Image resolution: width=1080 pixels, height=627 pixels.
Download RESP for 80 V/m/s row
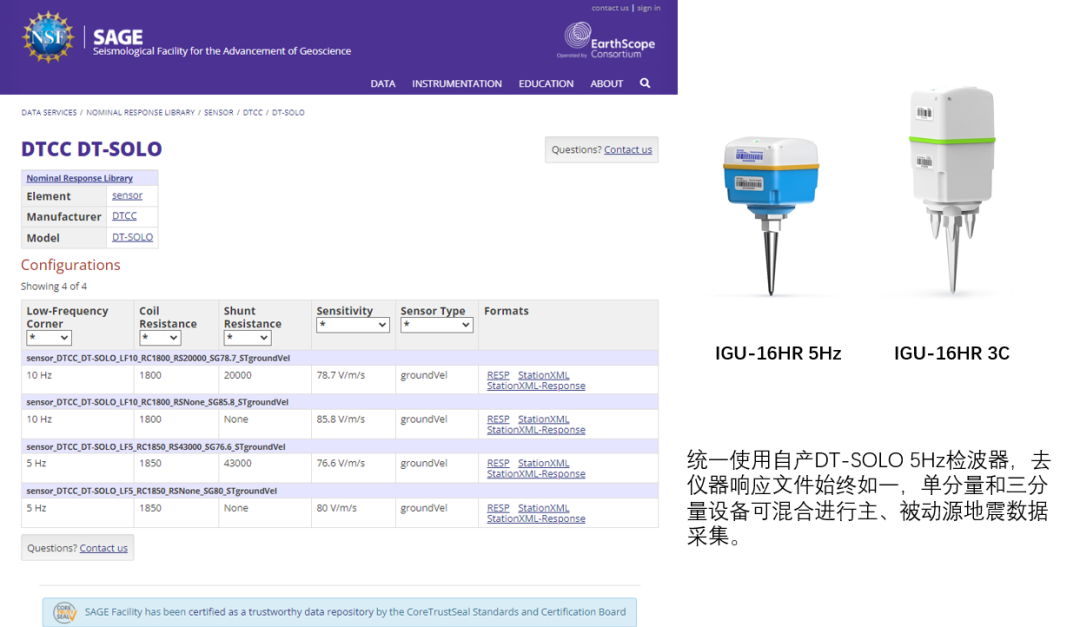coord(498,508)
